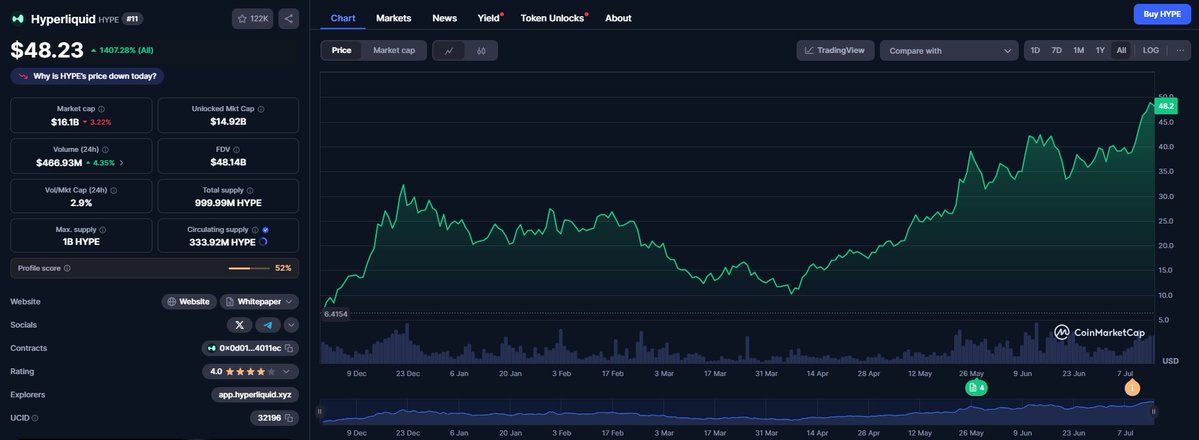Screen dimensions: 1199x440
Task: Open Market cap info tooltip icon
Action: (x=102, y=109)
